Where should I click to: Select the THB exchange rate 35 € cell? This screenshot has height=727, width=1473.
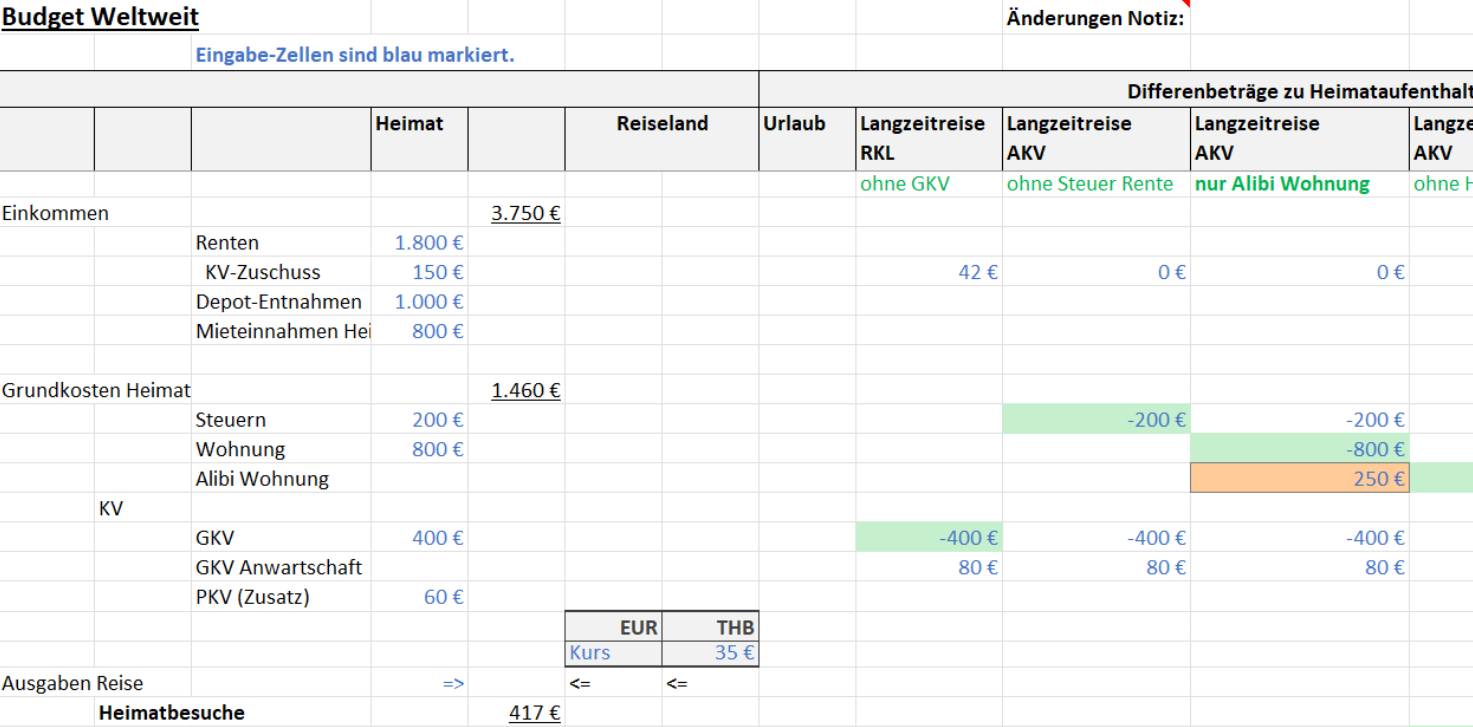710,653
